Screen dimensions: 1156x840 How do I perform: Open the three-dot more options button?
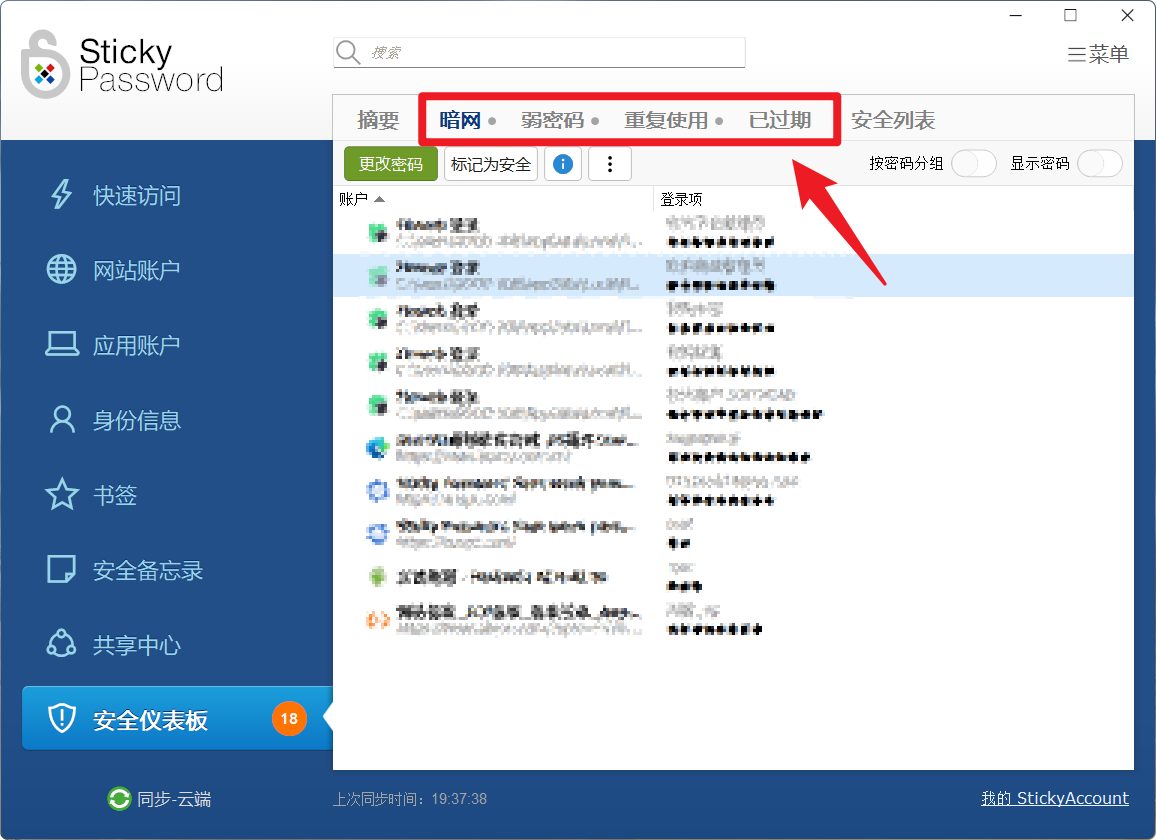[610, 164]
